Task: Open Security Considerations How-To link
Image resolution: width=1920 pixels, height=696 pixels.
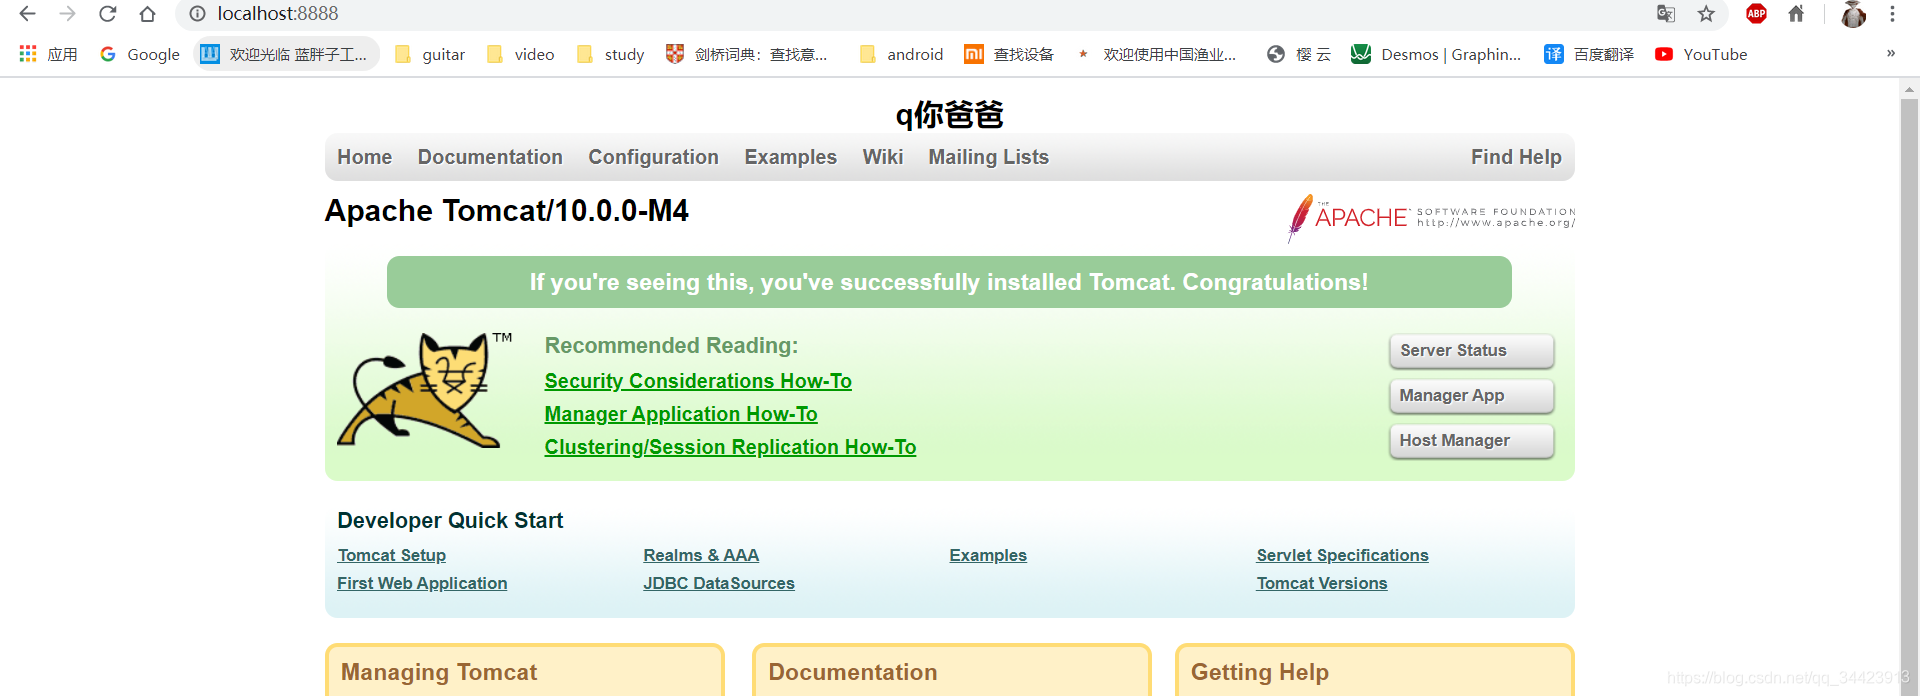Action: 698,381
